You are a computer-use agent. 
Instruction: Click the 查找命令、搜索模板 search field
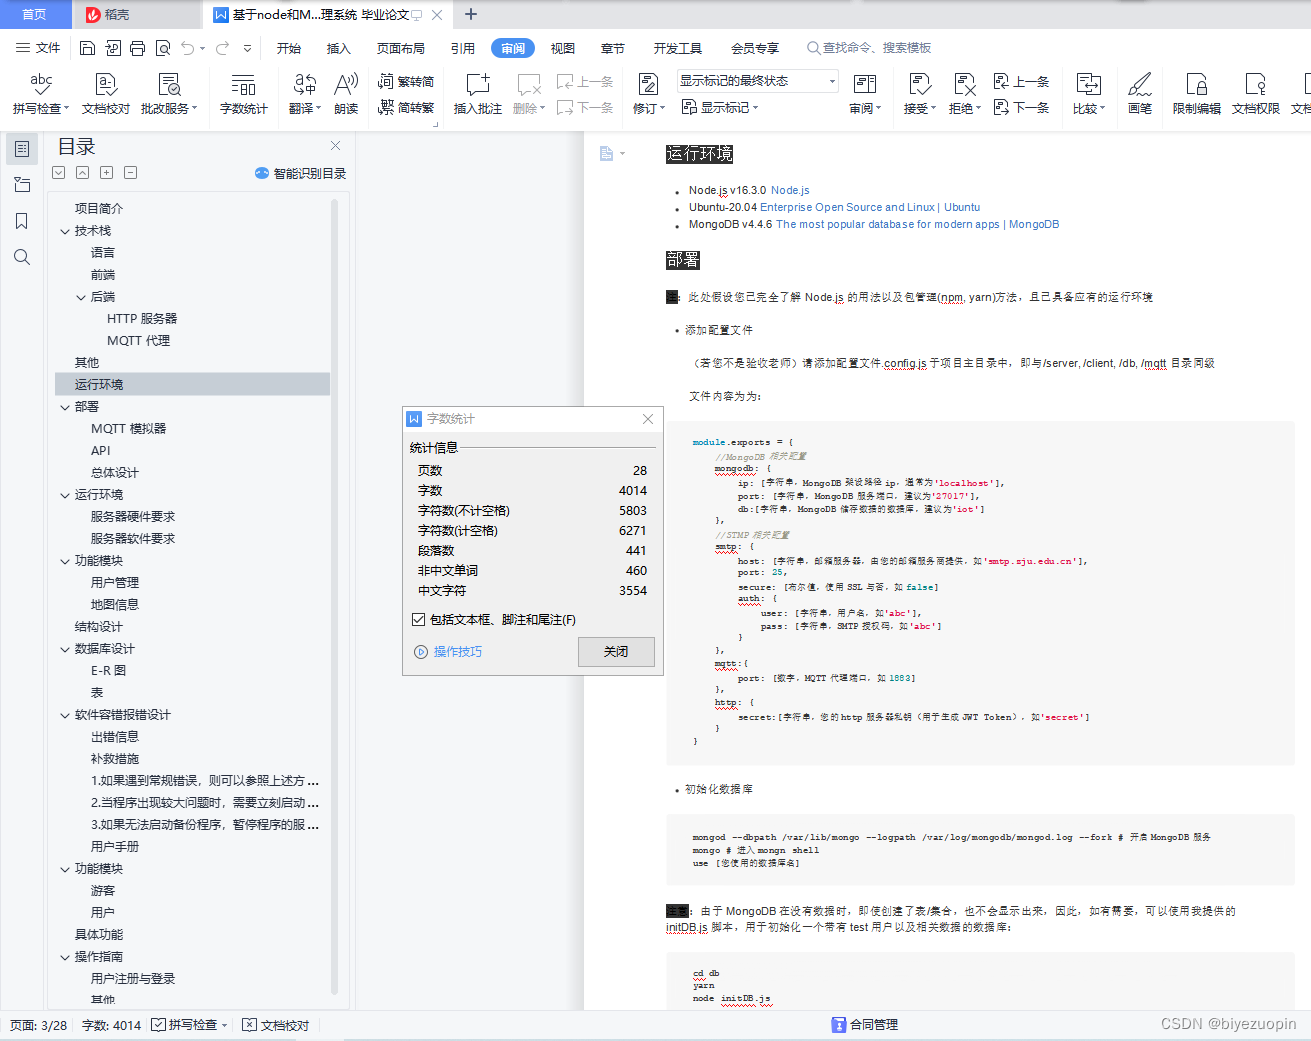(870, 48)
